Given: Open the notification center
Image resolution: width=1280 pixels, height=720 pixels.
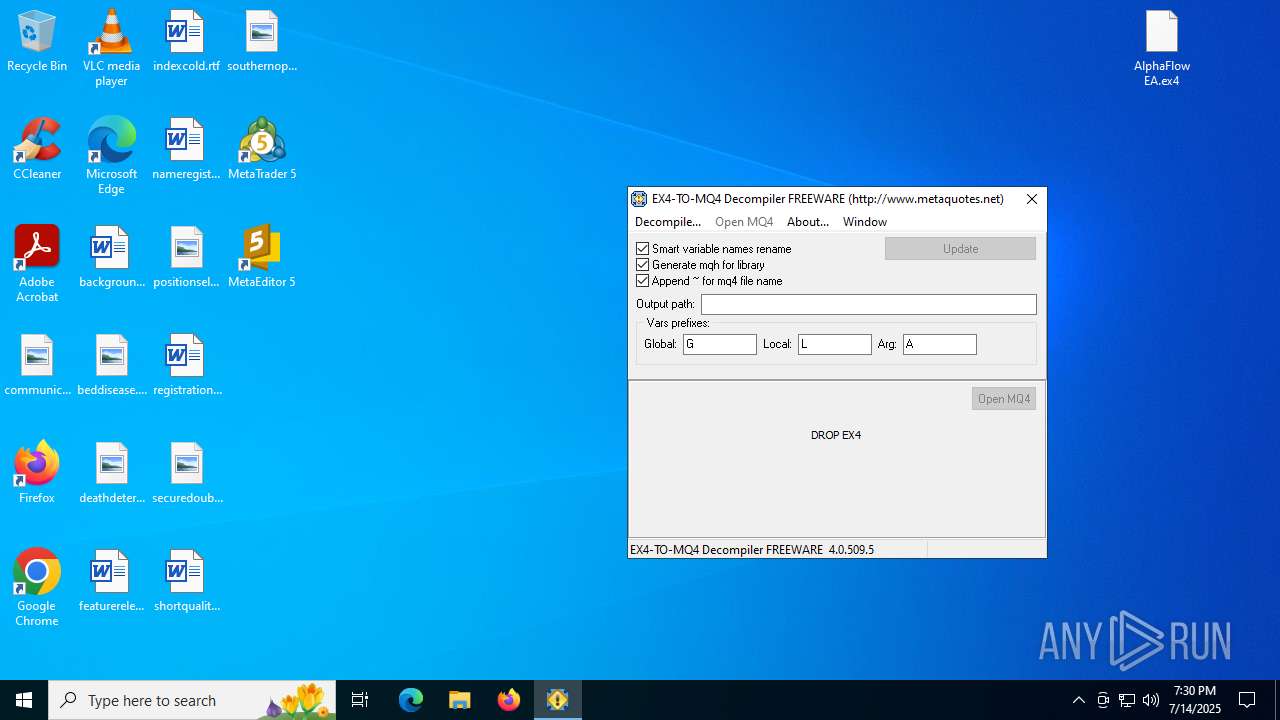Looking at the screenshot, I should 1247,700.
